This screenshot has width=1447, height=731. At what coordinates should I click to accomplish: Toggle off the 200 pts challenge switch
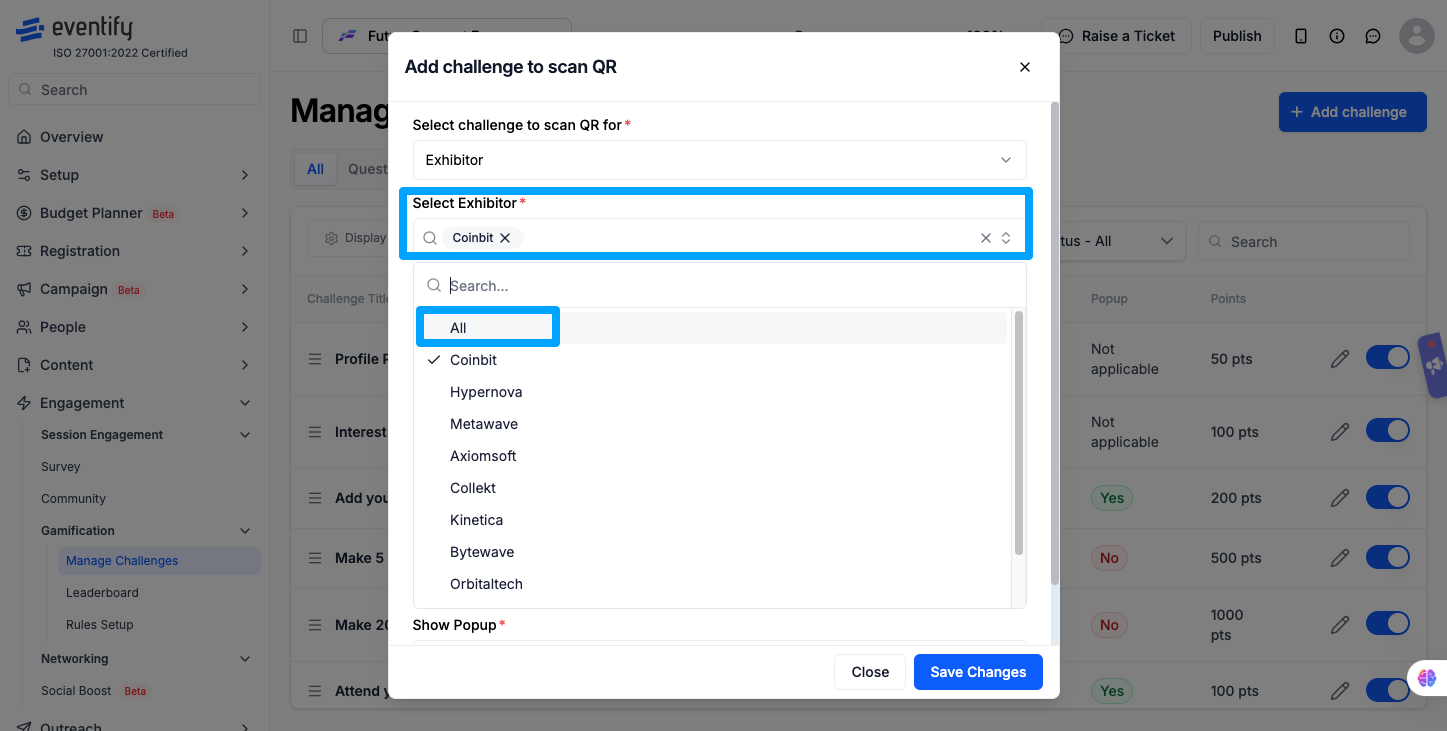click(1387, 497)
